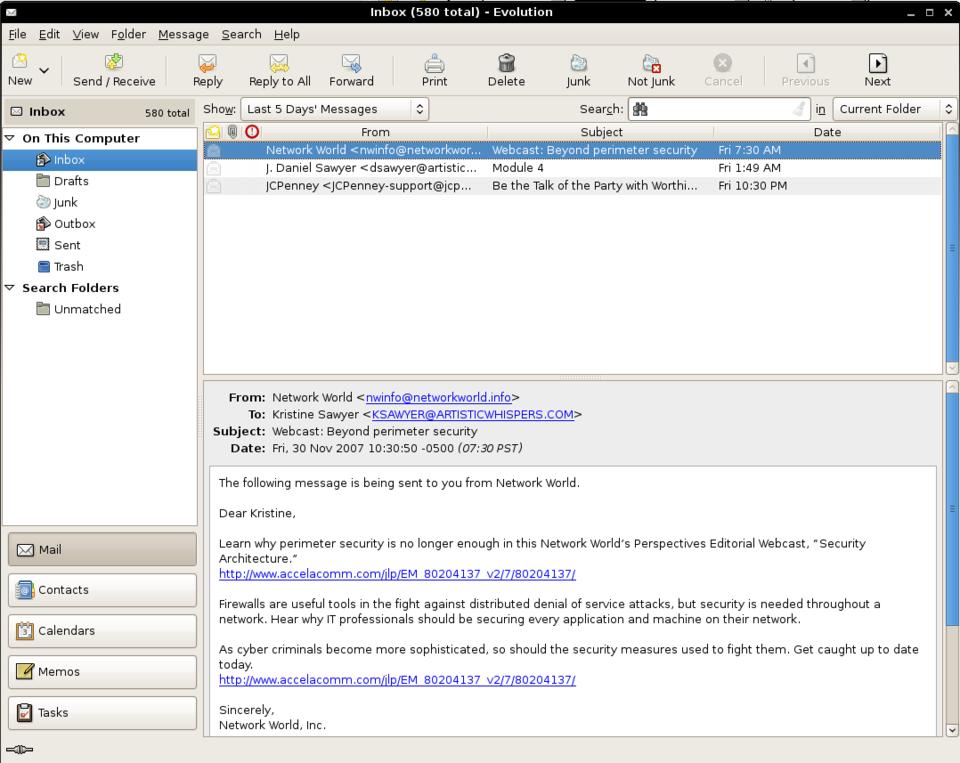The width and height of the screenshot is (960, 763).
Task: Sort by the attachment column header
Action: pyautogui.click(x=233, y=132)
